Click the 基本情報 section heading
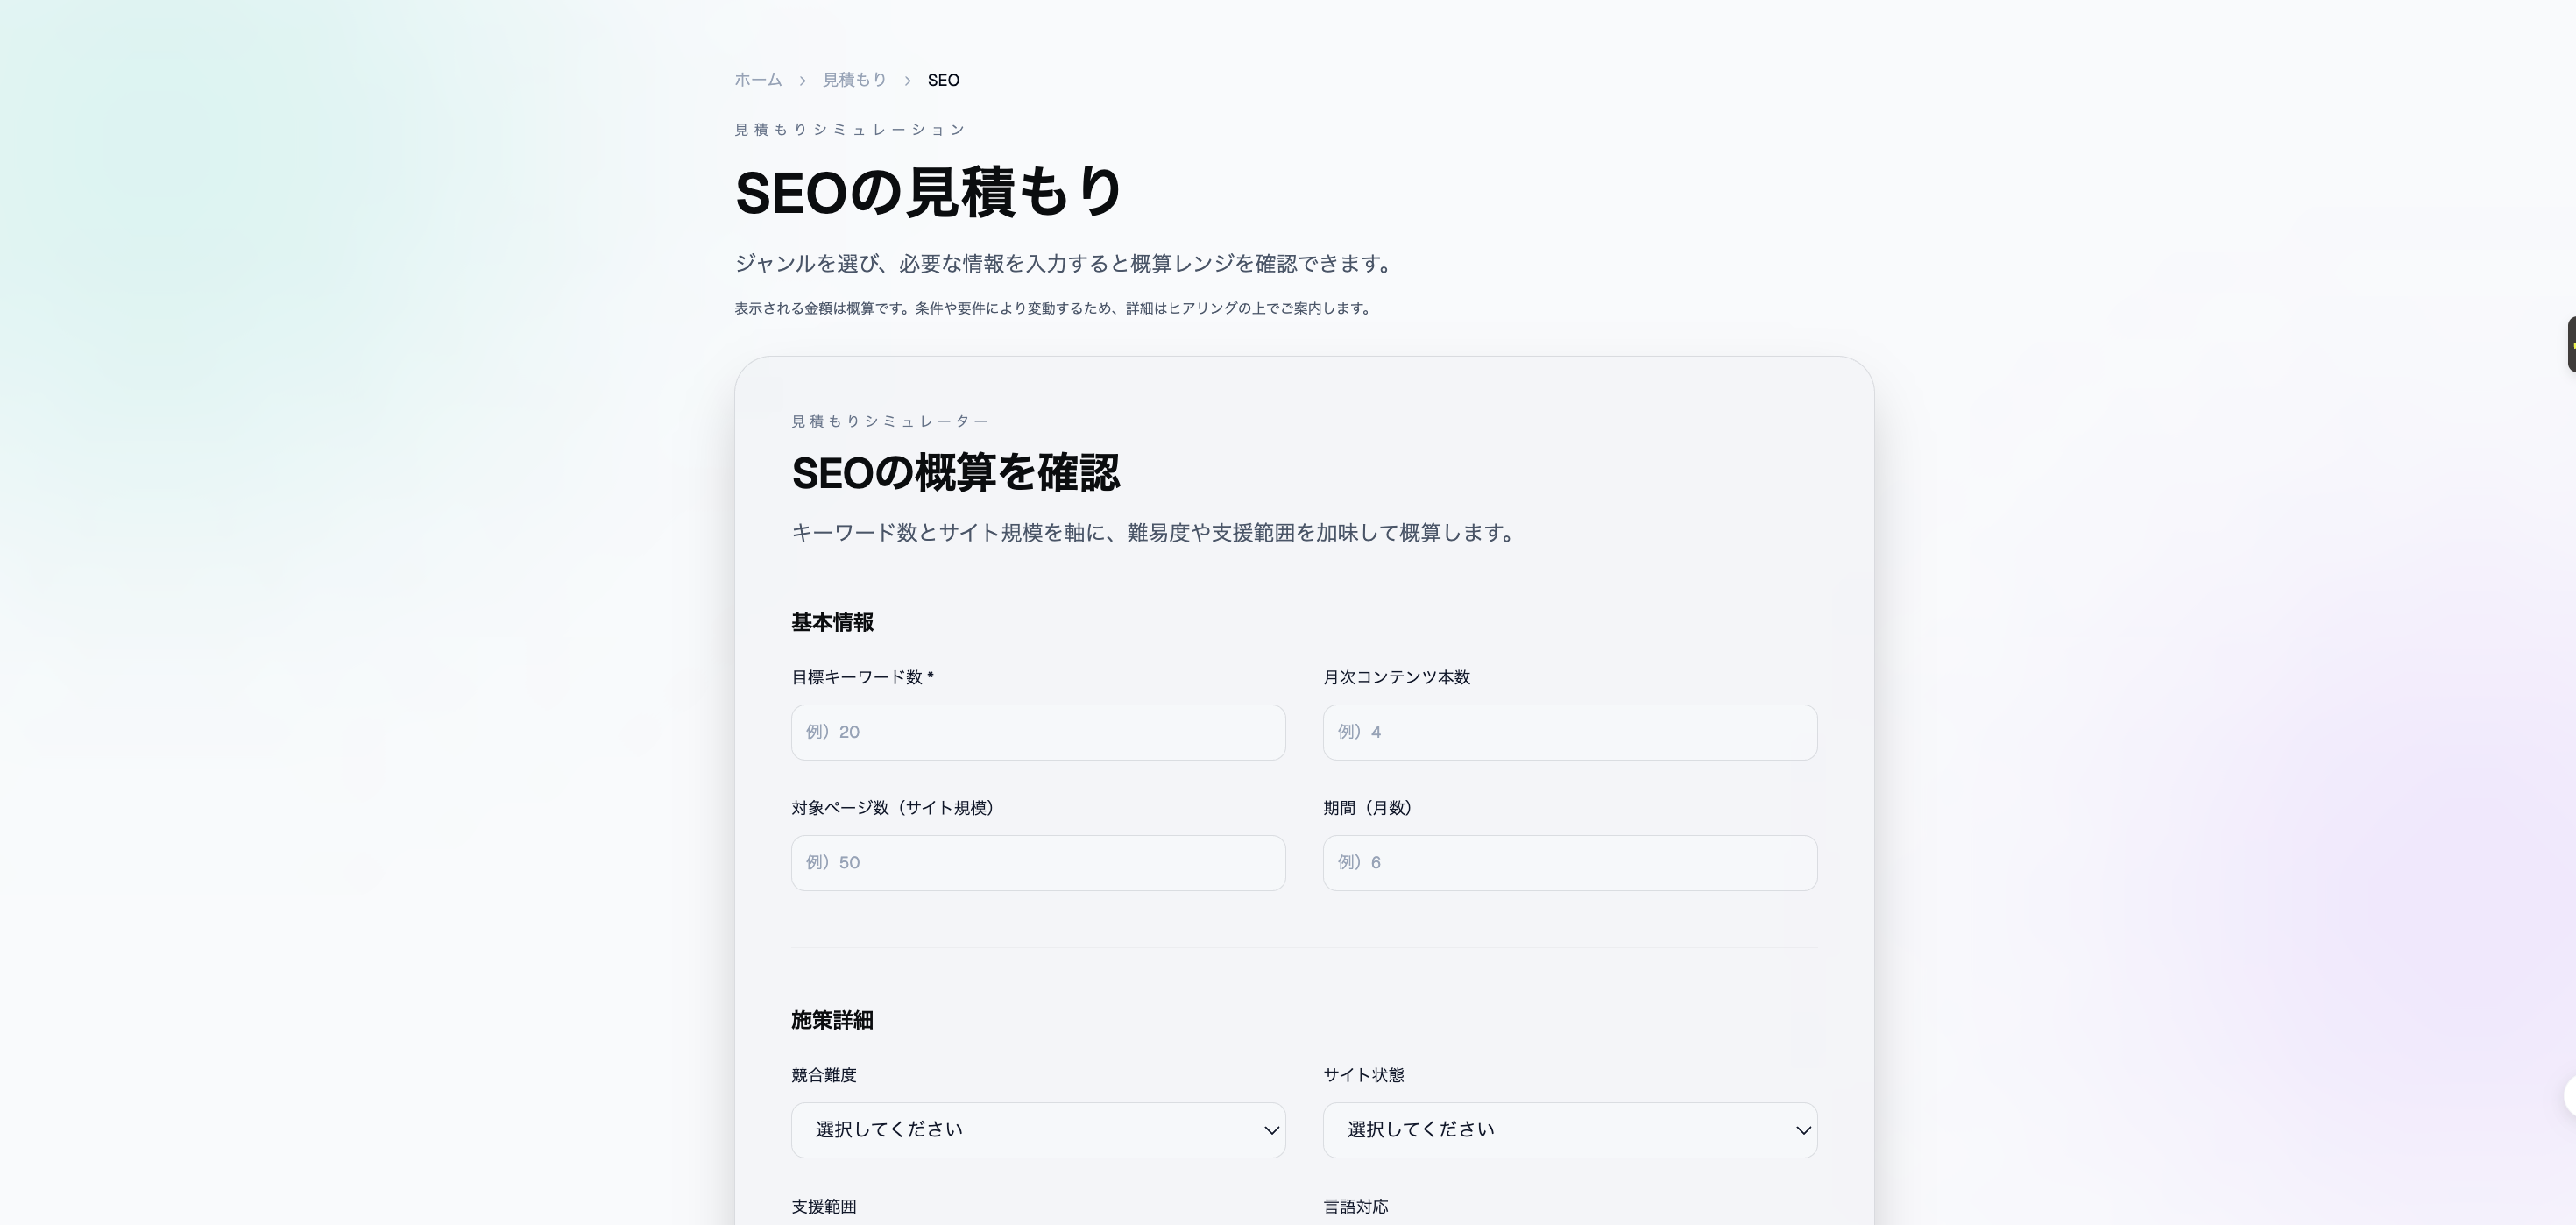 [832, 622]
